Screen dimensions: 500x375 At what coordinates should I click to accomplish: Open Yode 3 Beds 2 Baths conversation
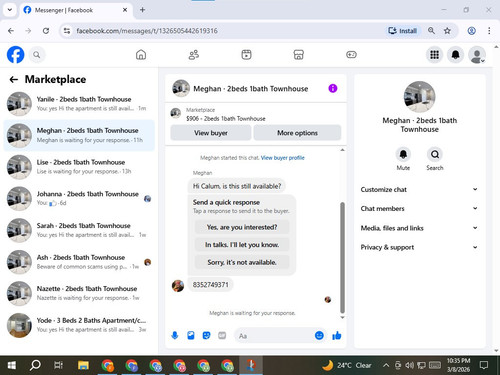click(79, 325)
